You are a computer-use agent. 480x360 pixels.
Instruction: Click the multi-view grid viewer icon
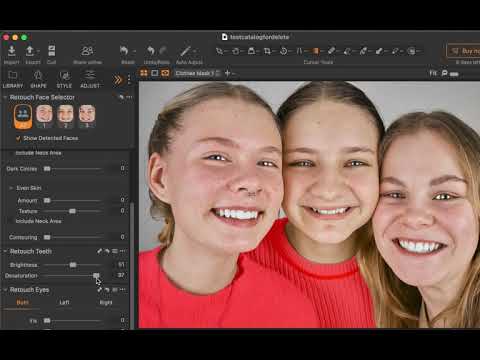(x=144, y=73)
